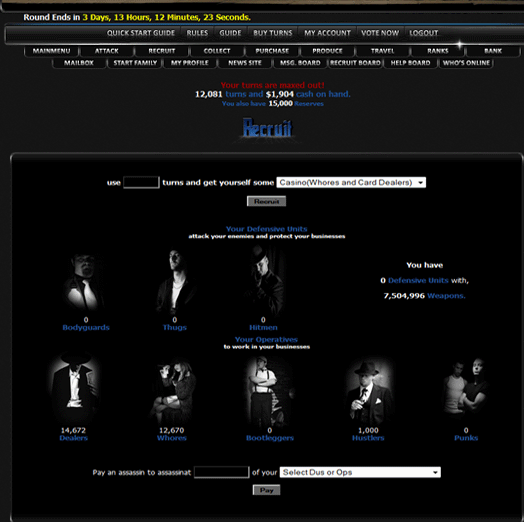This screenshot has width=524, height=522.
Task: Click the 'Your Defensive Units' heading
Action: 266,229
